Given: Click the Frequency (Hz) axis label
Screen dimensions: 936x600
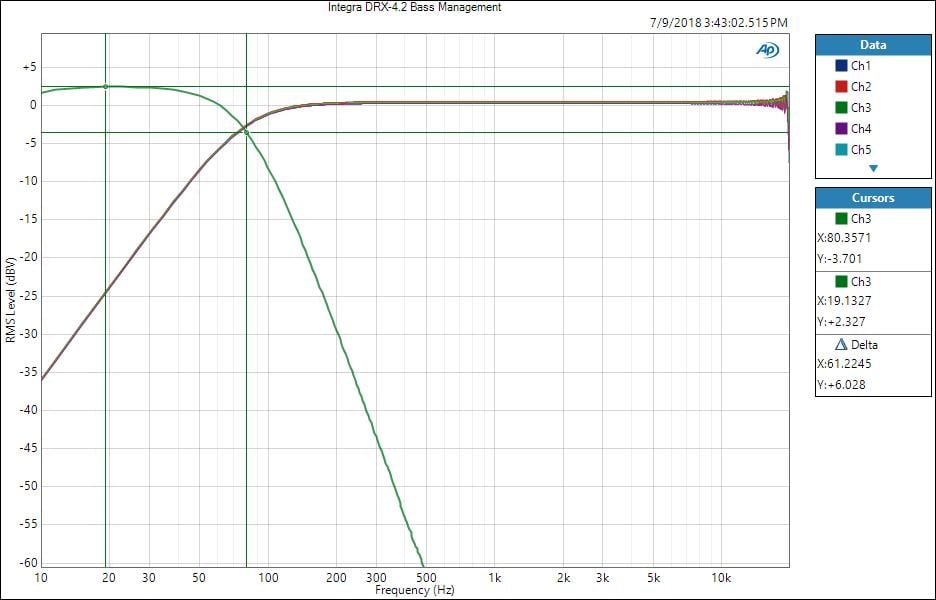Looking at the screenshot, I should (415, 591).
